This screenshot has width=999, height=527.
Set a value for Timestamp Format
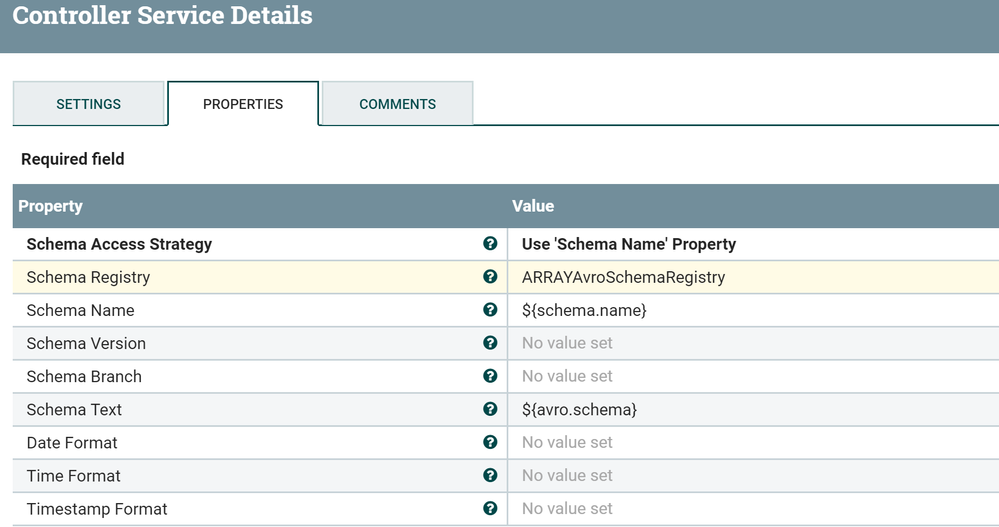point(567,508)
